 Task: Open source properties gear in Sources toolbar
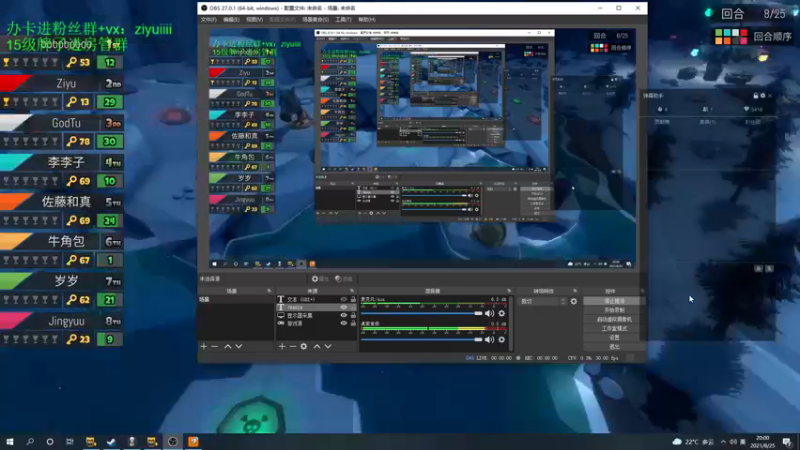pyautogui.click(x=304, y=346)
